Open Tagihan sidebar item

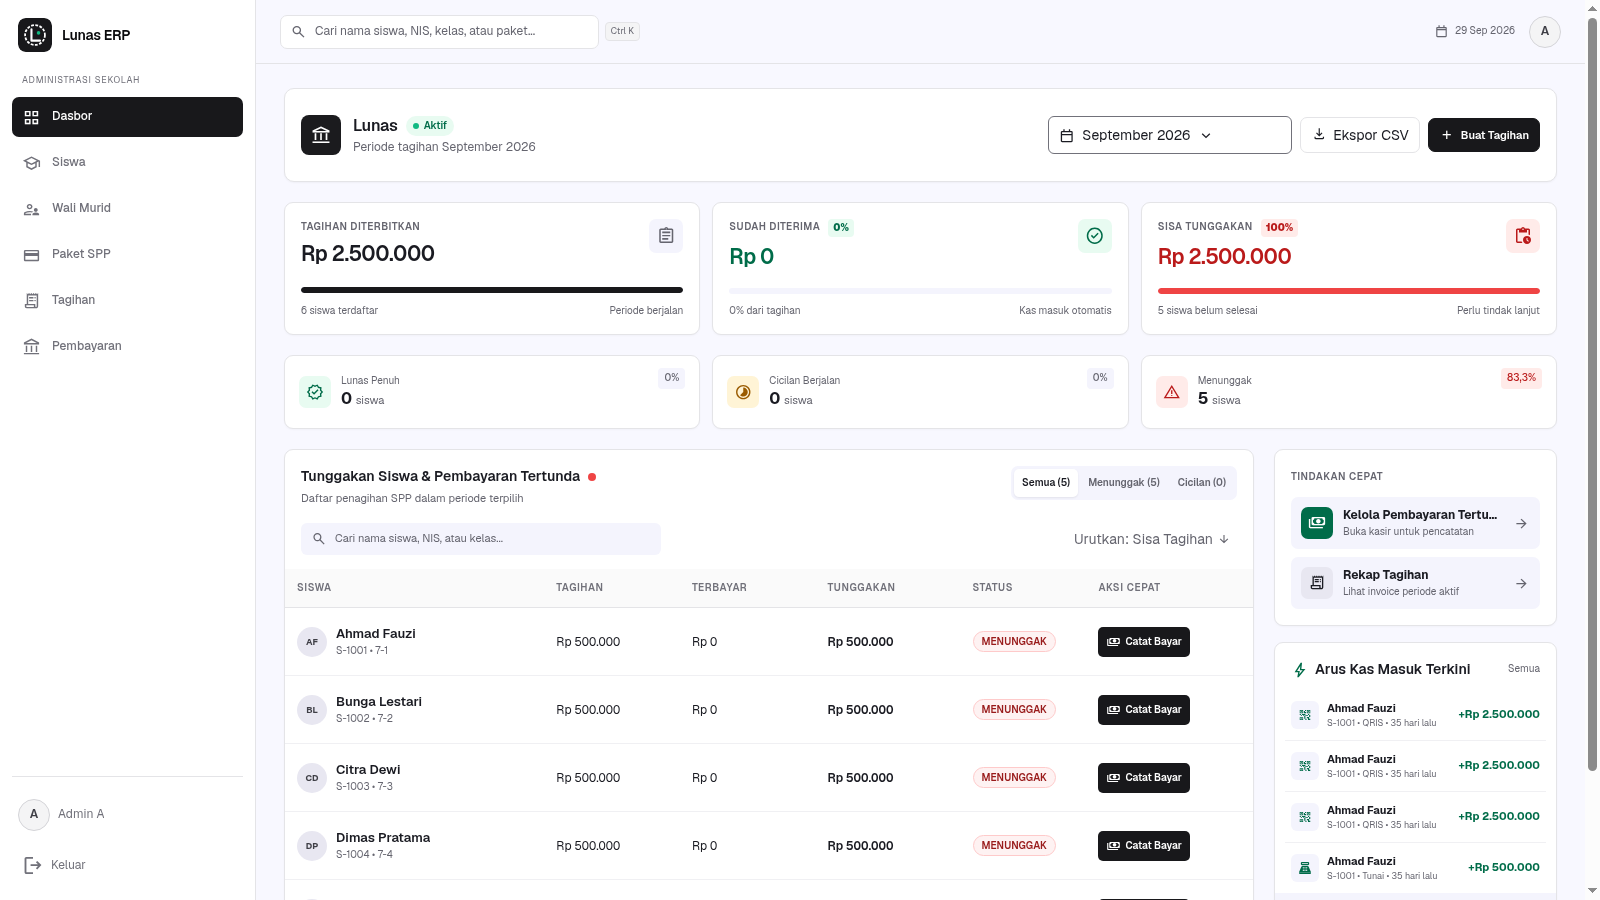tap(127, 301)
